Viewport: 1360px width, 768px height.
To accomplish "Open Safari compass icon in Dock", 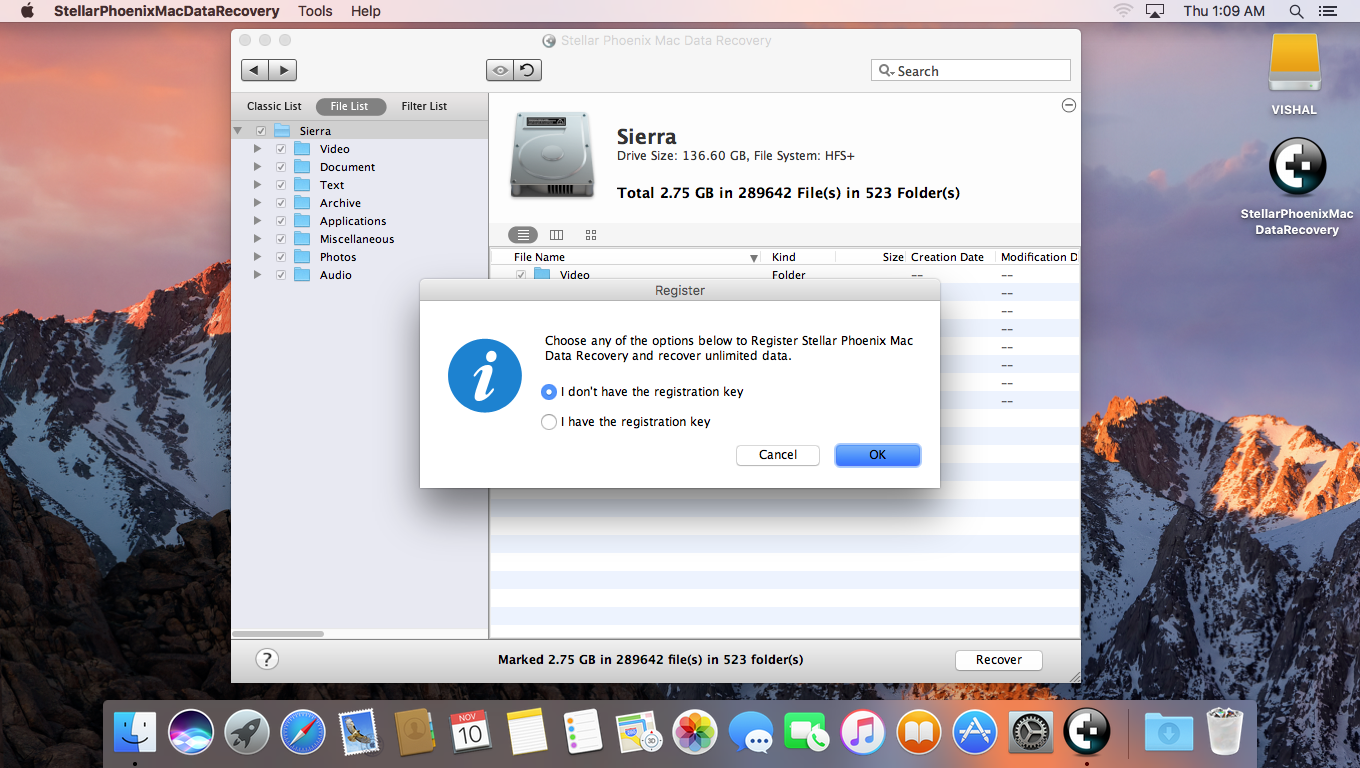I will click(303, 732).
